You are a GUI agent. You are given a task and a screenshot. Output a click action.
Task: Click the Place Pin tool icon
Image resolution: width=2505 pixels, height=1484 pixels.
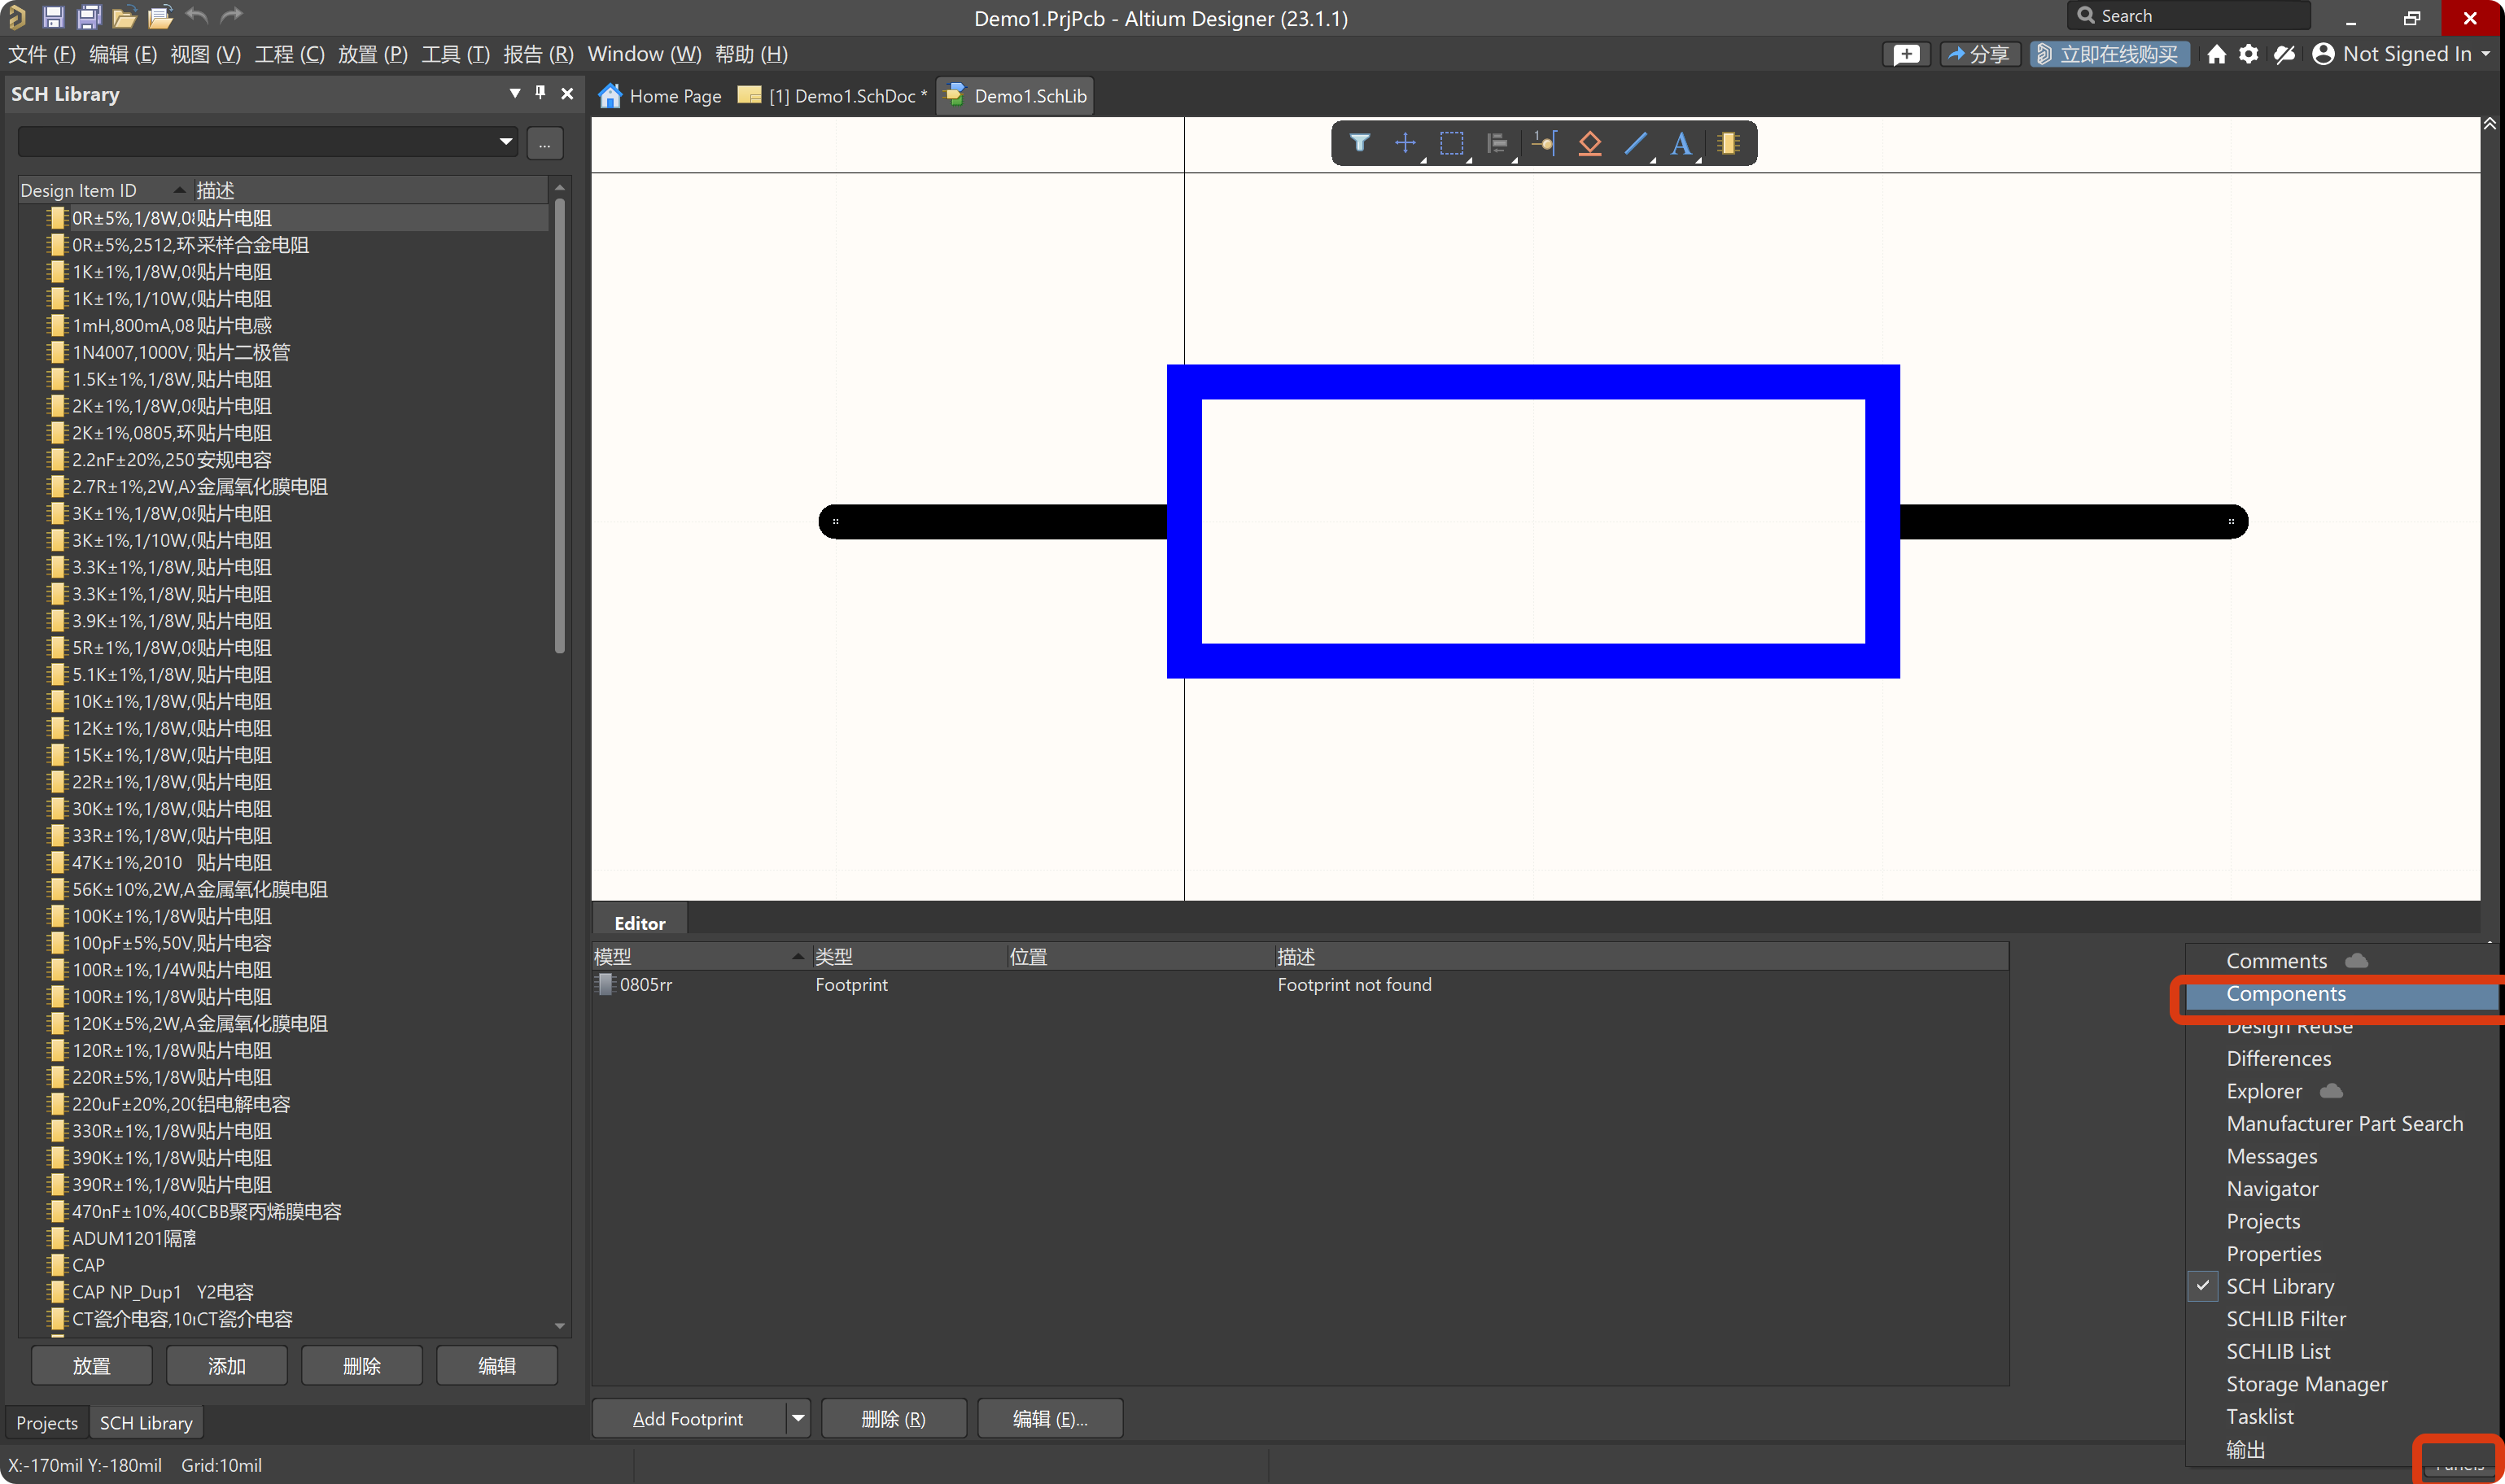coord(1543,143)
